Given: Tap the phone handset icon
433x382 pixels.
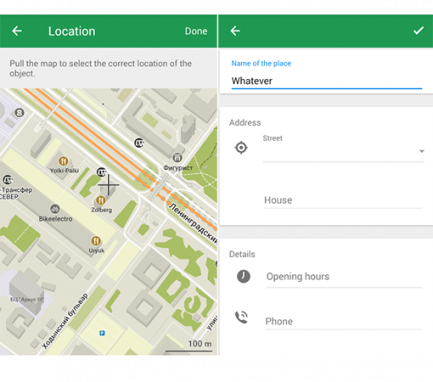Looking at the screenshot, I should [x=242, y=317].
